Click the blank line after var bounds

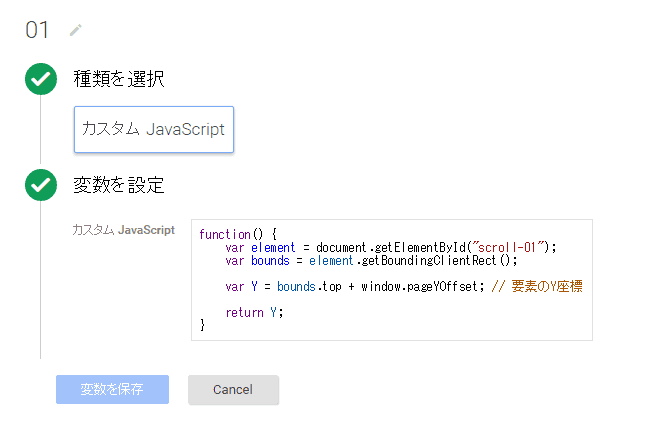tap(390, 273)
